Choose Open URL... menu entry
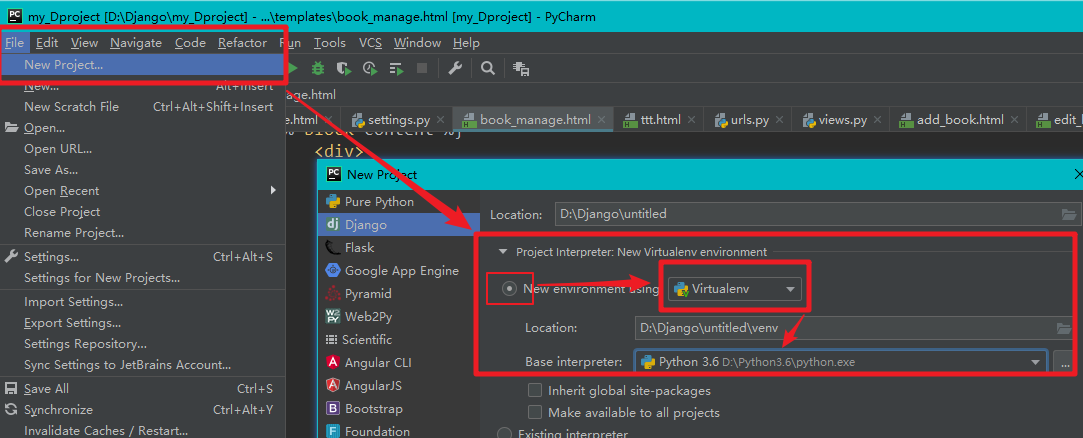Image resolution: width=1083 pixels, height=438 pixels. (x=142, y=149)
